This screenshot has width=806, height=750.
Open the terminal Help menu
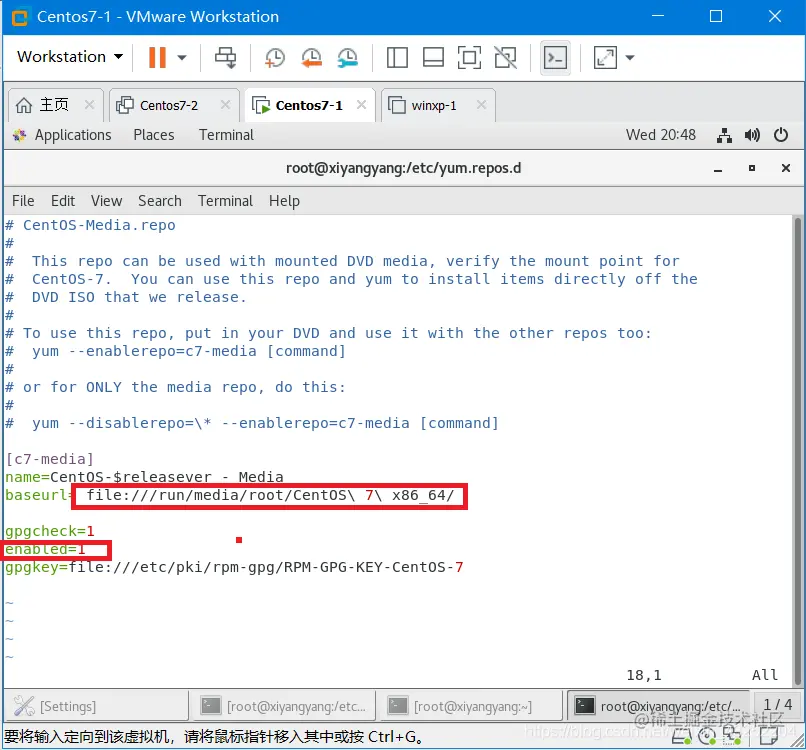(284, 201)
